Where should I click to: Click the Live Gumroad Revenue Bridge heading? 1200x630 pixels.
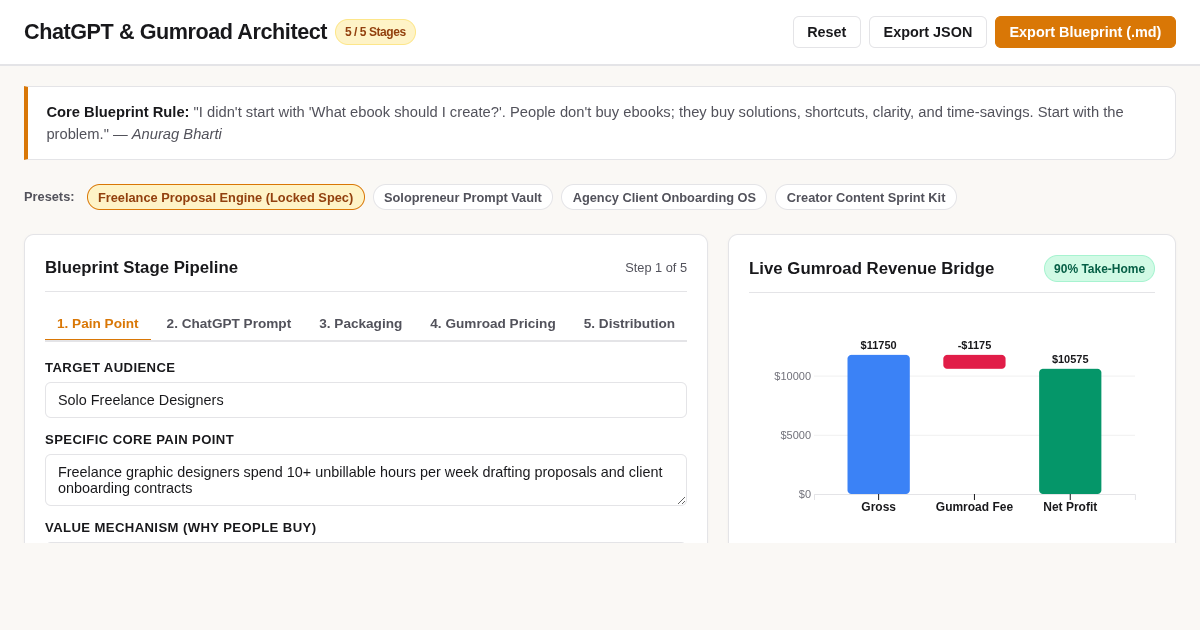[871, 269]
